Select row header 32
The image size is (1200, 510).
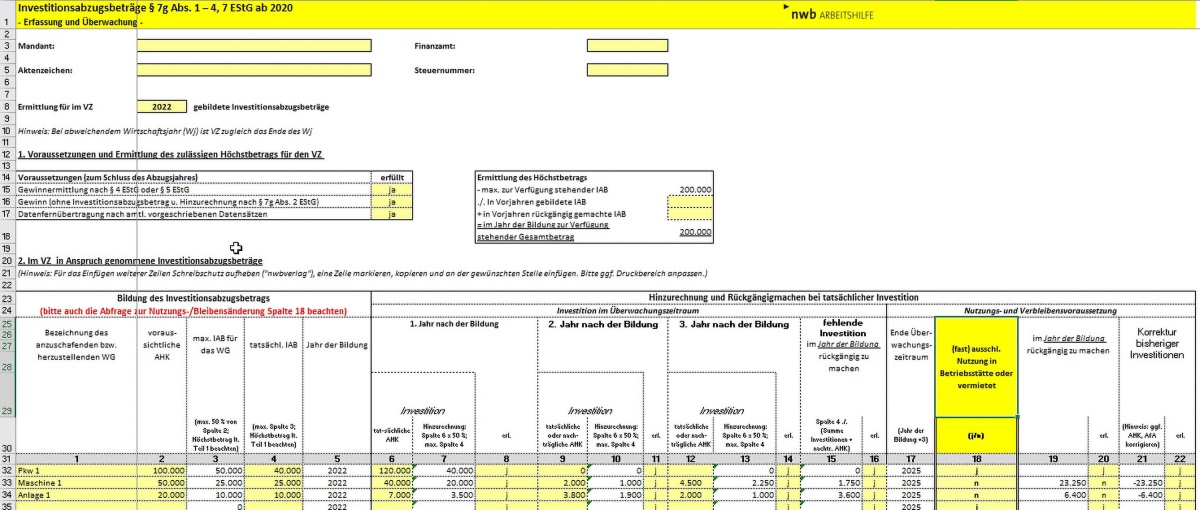pos(7,468)
